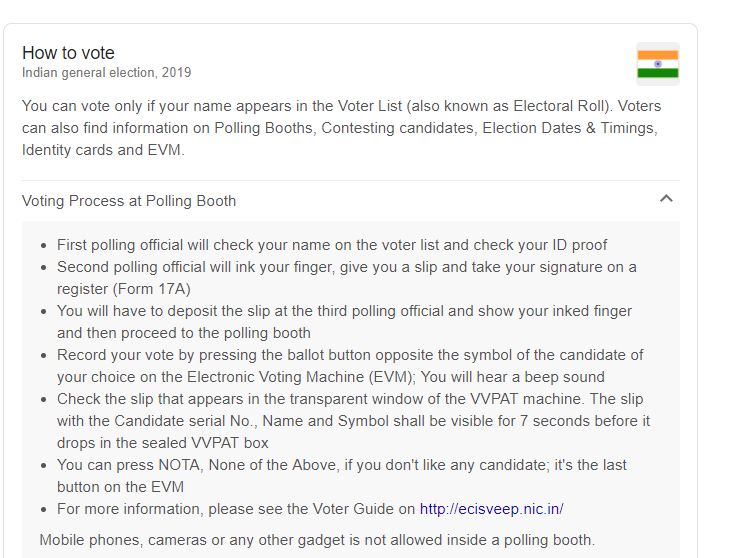Click the Indian flag icon
The image size is (754, 558).
coord(658,64)
